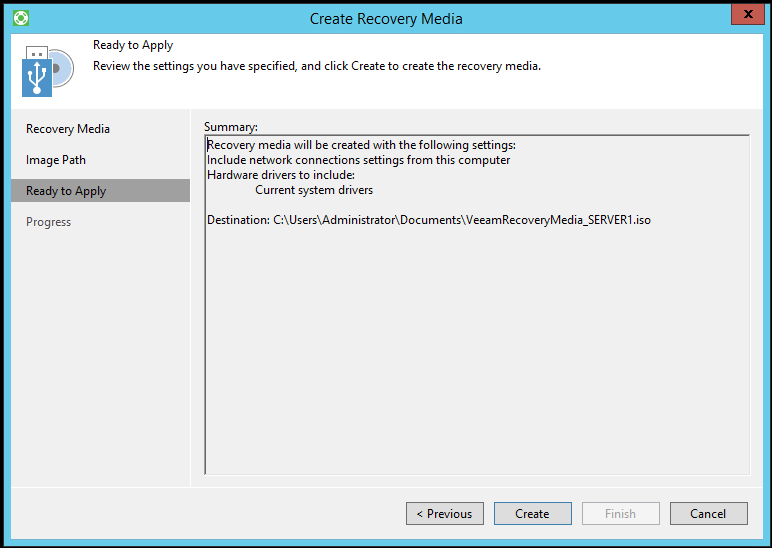Image resolution: width=772 pixels, height=548 pixels.
Task: Click the Veeam application icon in title bar
Action: point(21,18)
